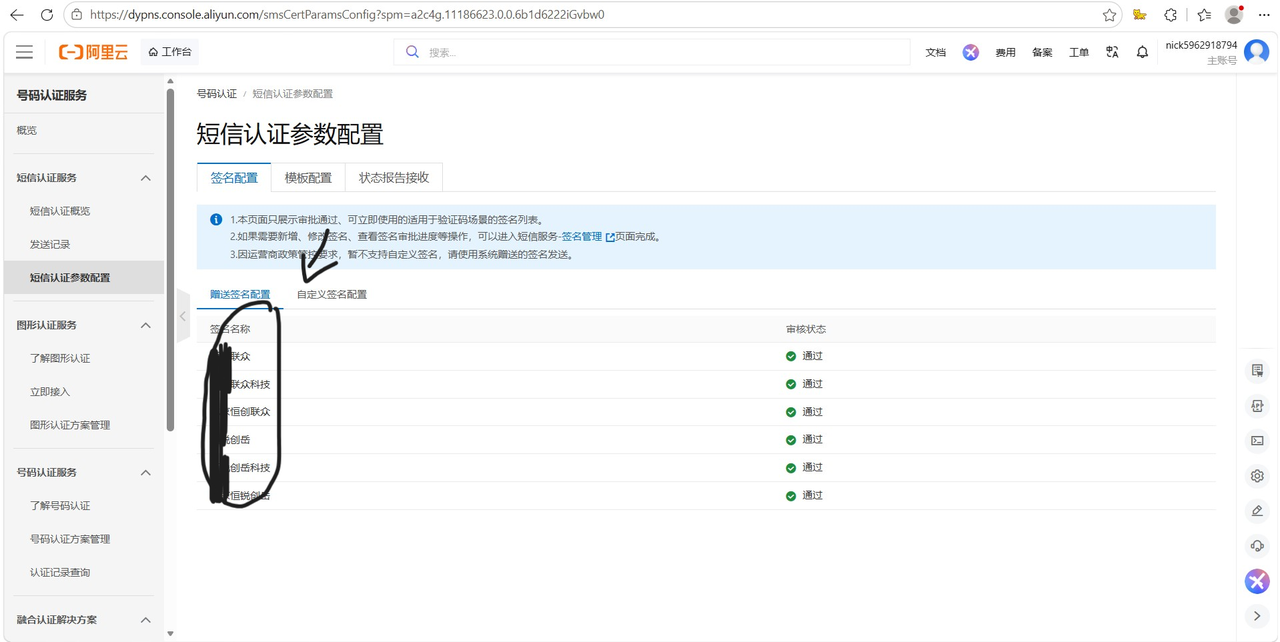The height and width of the screenshot is (642, 1280).
Task: Click the sidebar vertical scrollbar
Action: (x=170, y=260)
